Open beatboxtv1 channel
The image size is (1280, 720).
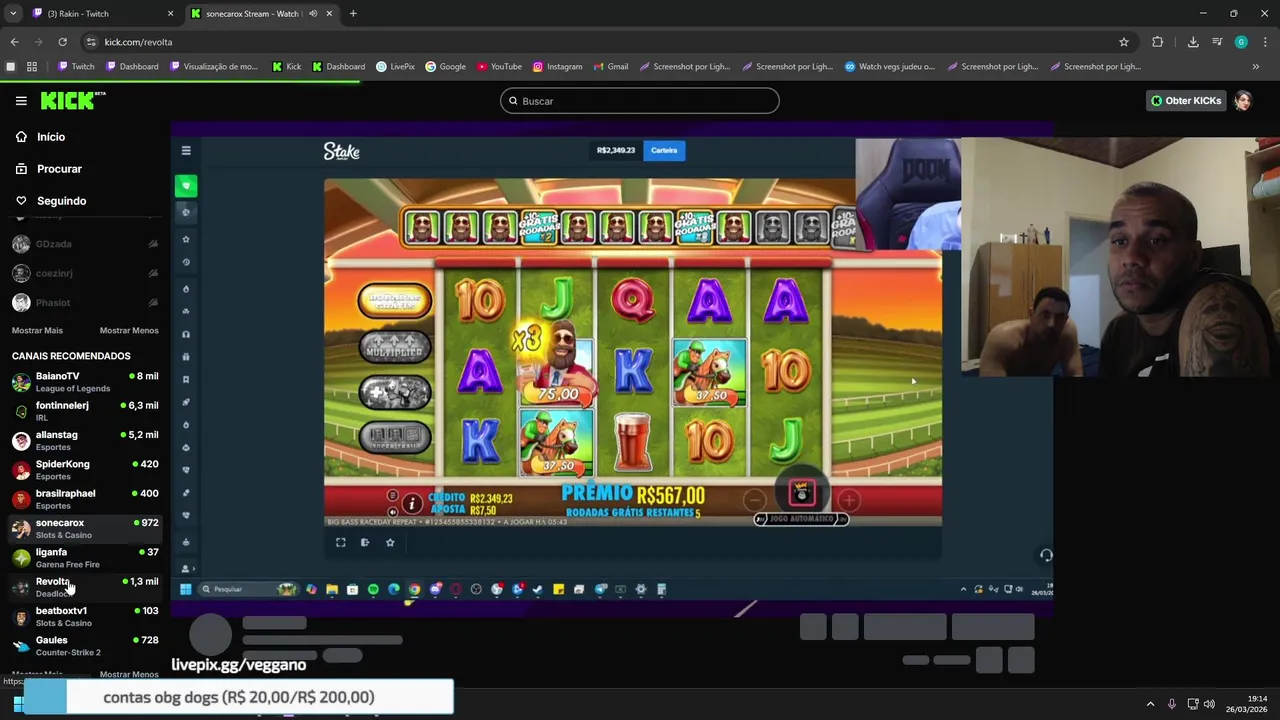tap(85, 616)
